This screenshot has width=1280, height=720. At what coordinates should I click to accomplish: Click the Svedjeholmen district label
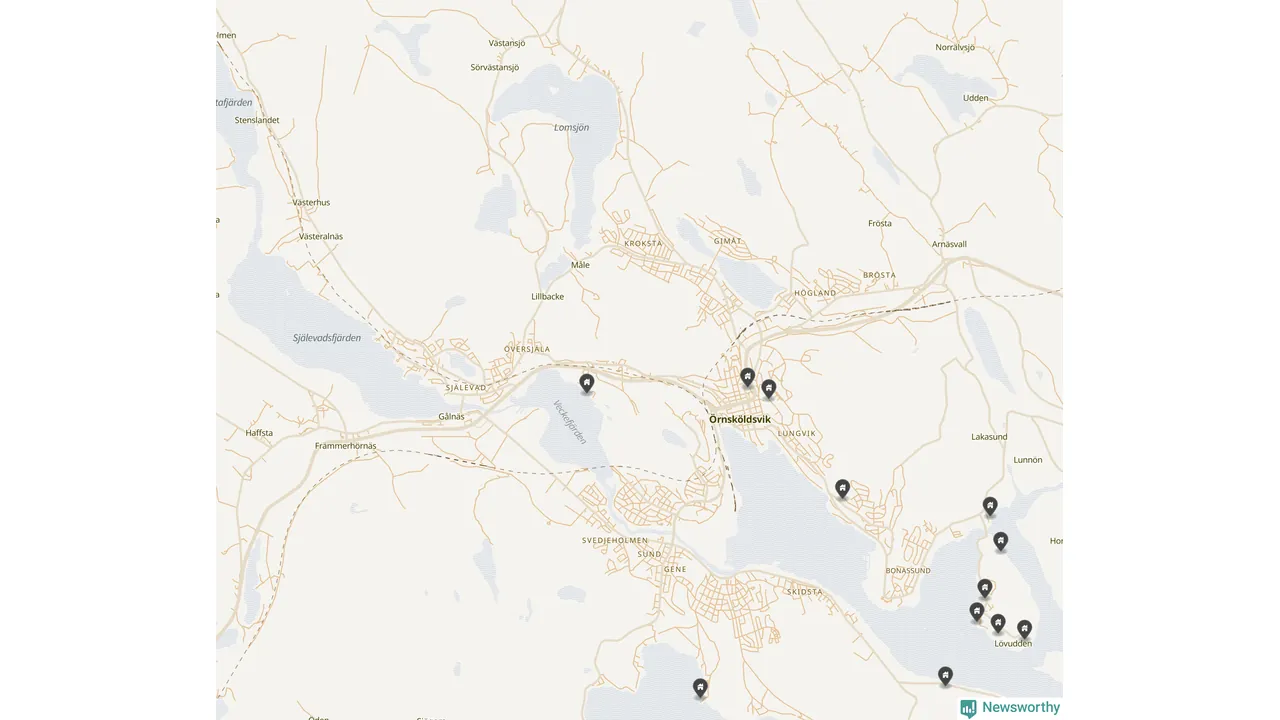[x=615, y=540]
